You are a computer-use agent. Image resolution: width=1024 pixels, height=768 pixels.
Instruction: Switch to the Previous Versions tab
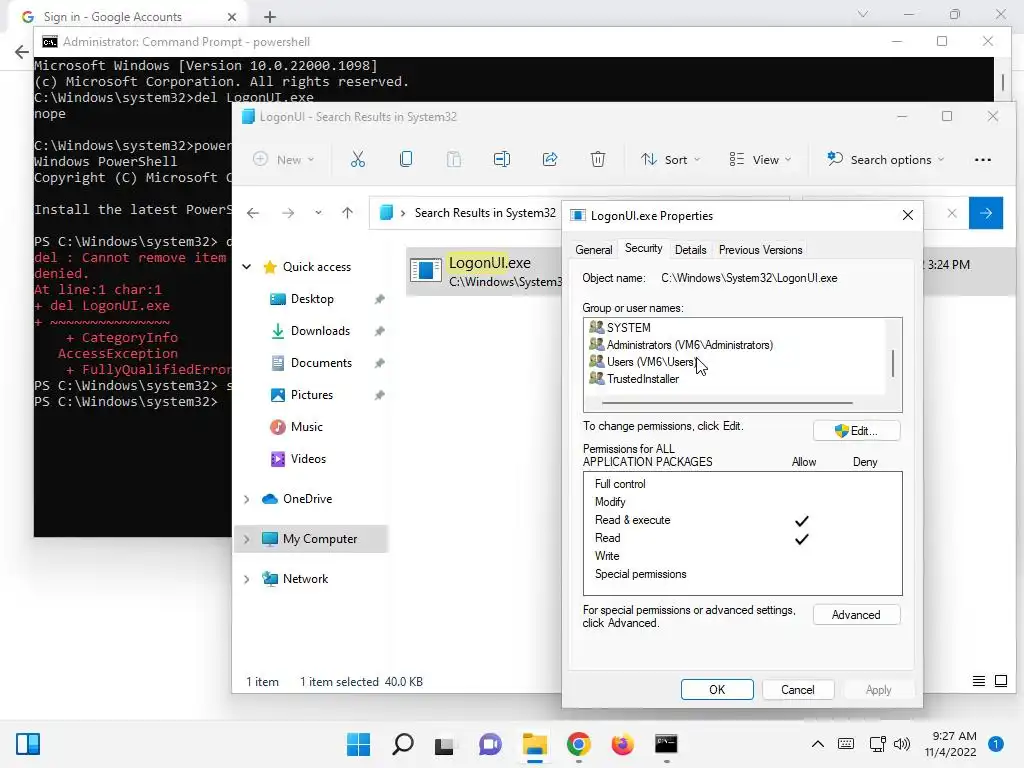760,249
